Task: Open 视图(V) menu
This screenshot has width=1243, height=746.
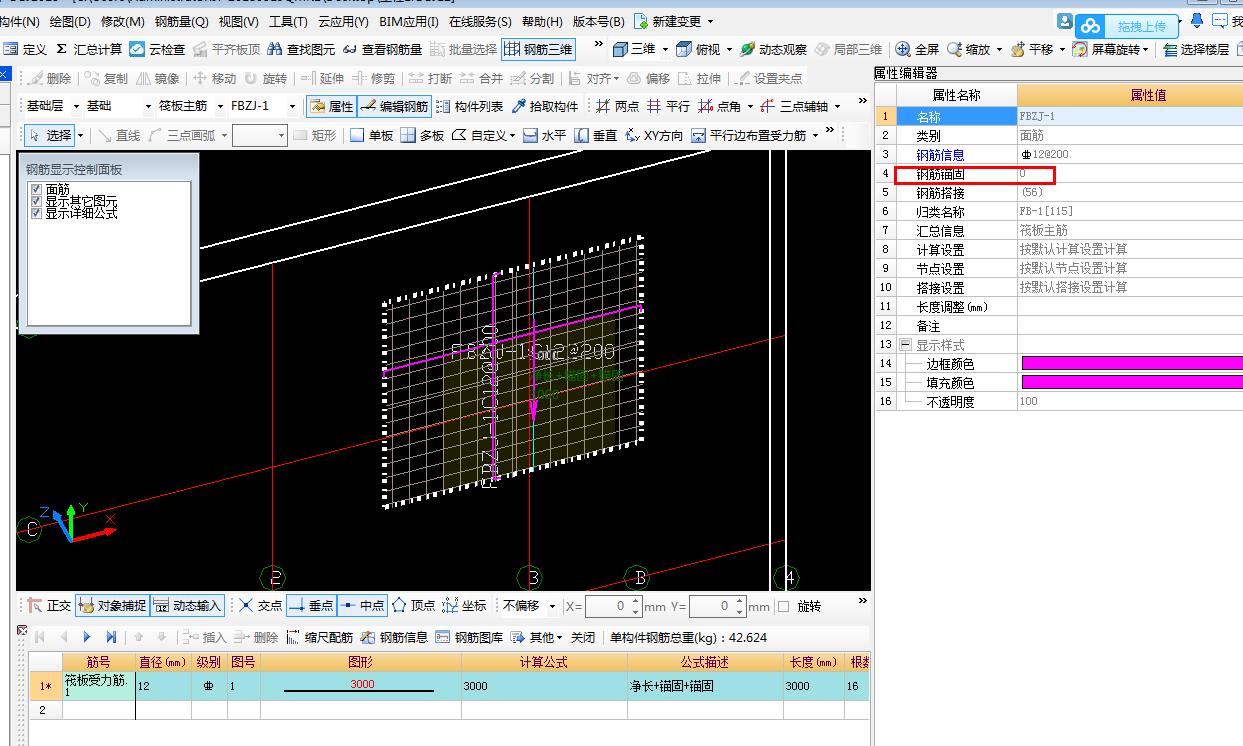Action: coord(238,21)
